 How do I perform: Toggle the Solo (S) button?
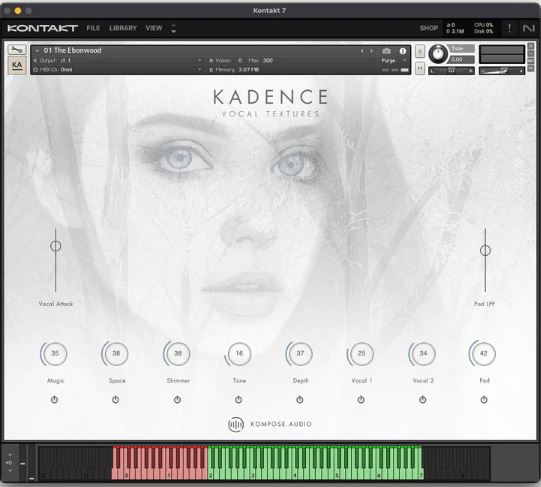[x=420, y=51]
